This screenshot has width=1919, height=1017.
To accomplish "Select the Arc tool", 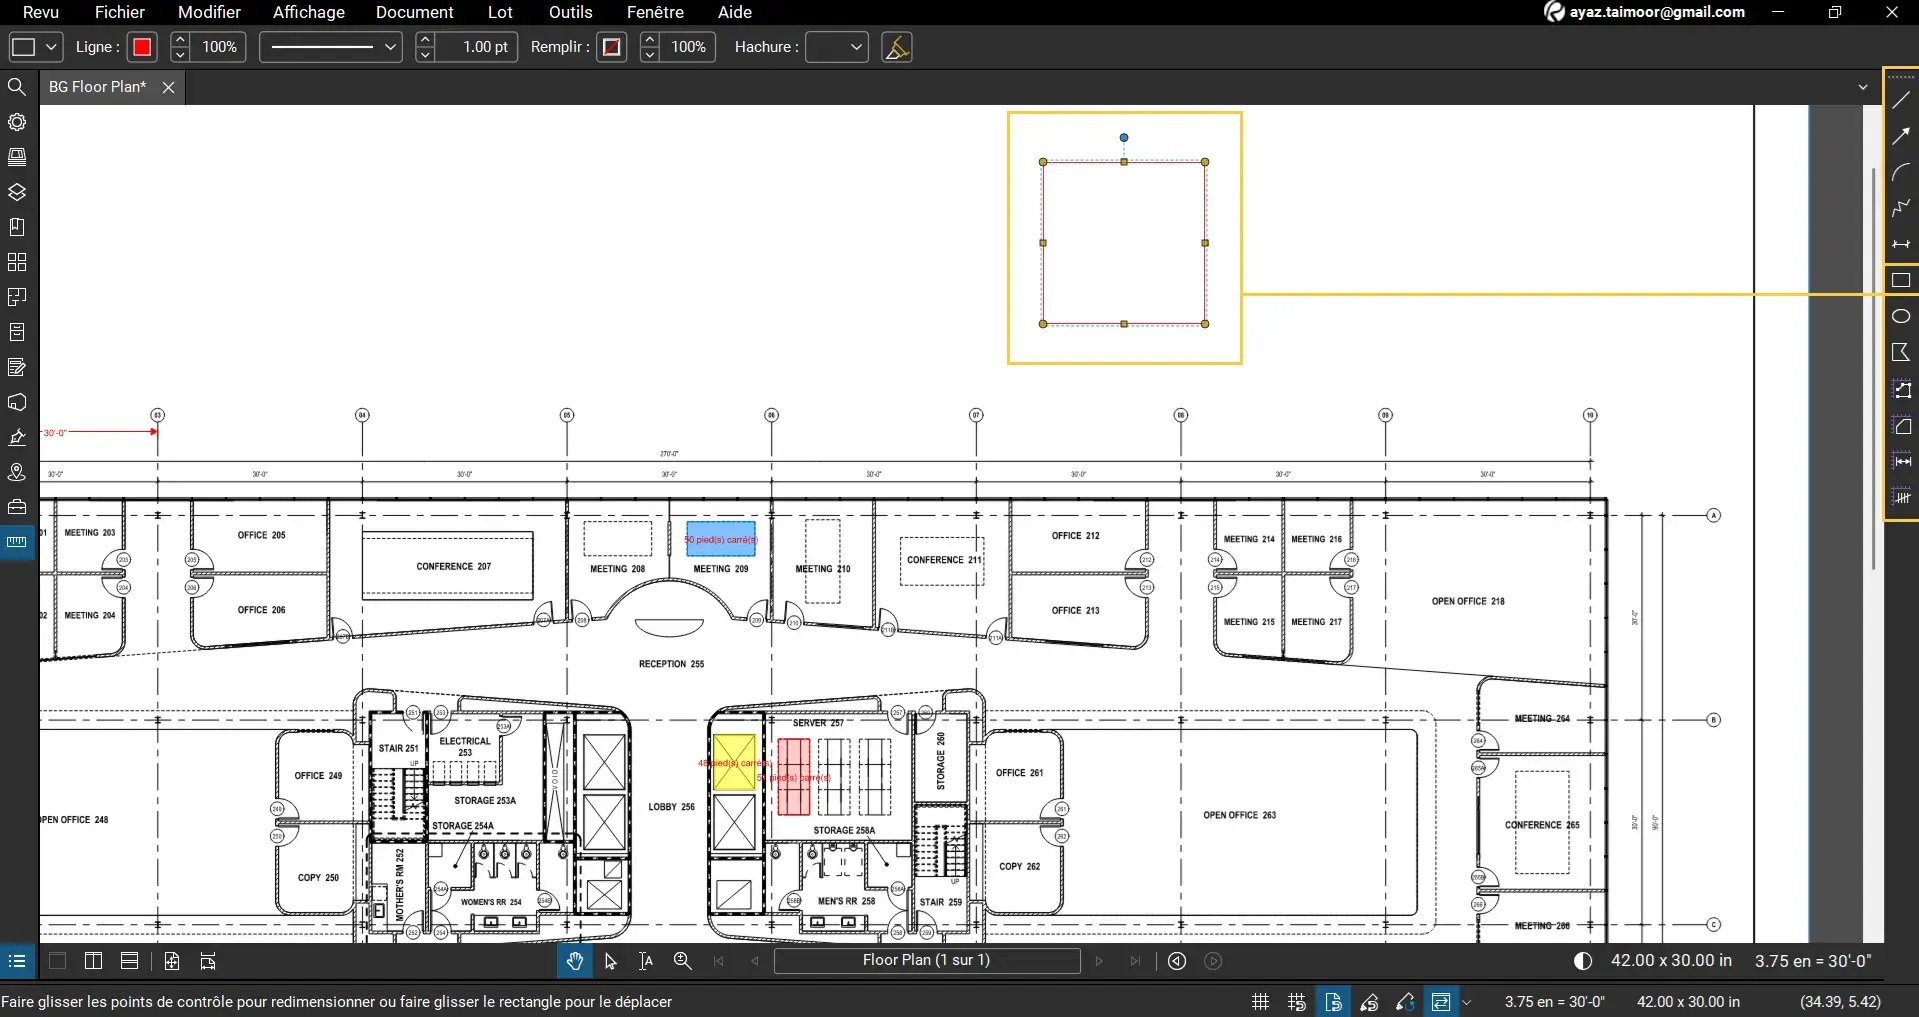I will (1901, 172).
